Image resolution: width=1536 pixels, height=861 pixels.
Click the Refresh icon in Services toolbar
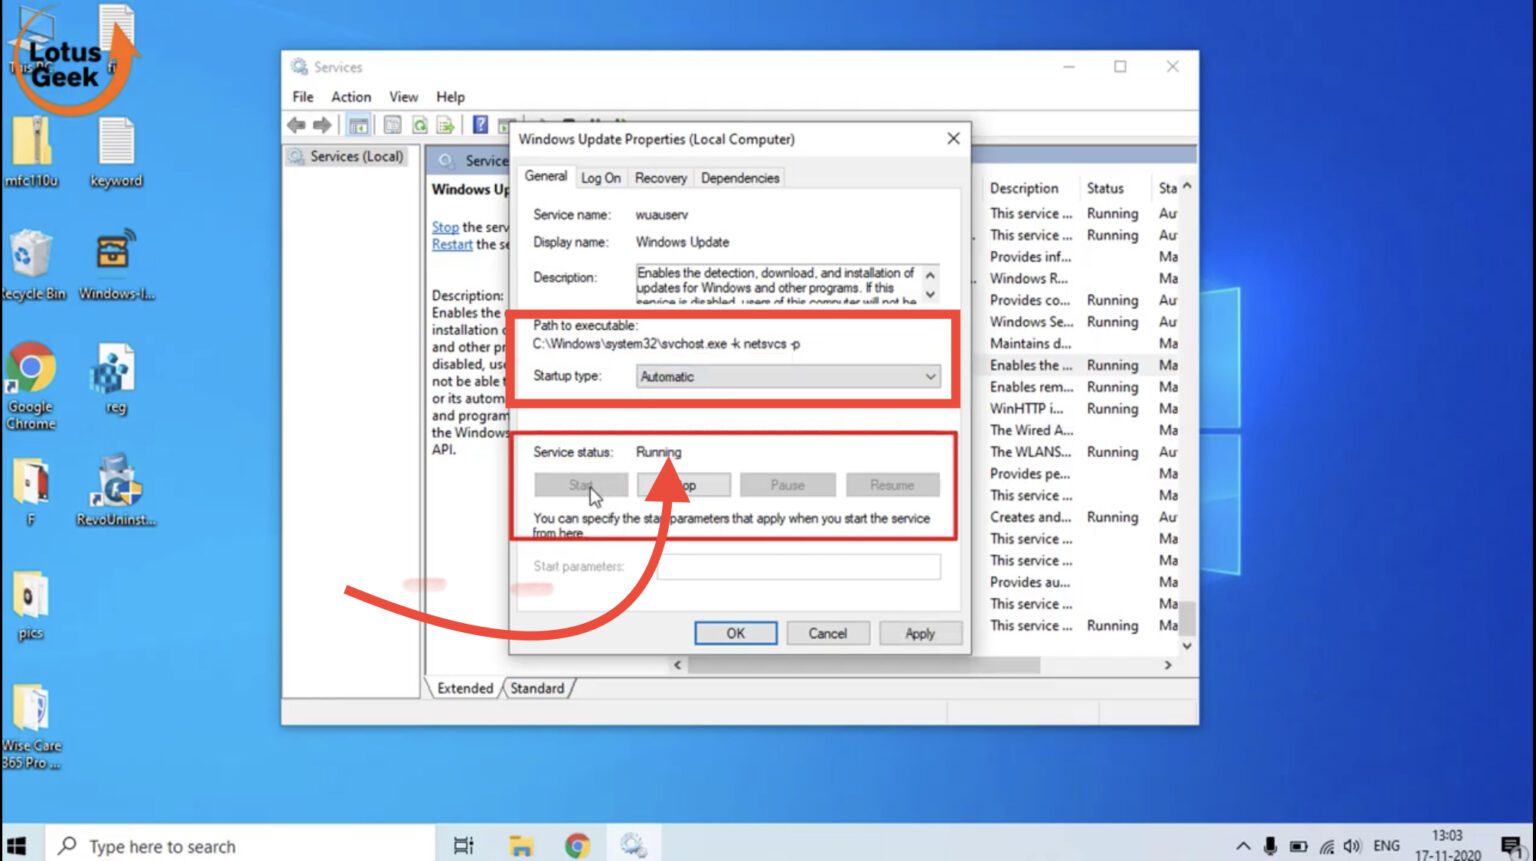pyautogui.click(x=420, y=125)
